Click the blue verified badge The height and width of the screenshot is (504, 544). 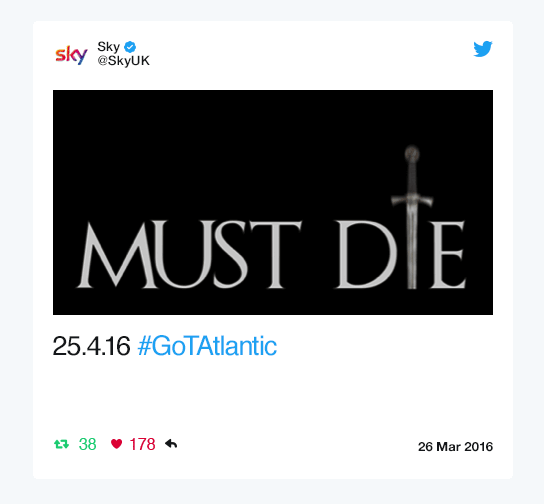pos(130,46)
